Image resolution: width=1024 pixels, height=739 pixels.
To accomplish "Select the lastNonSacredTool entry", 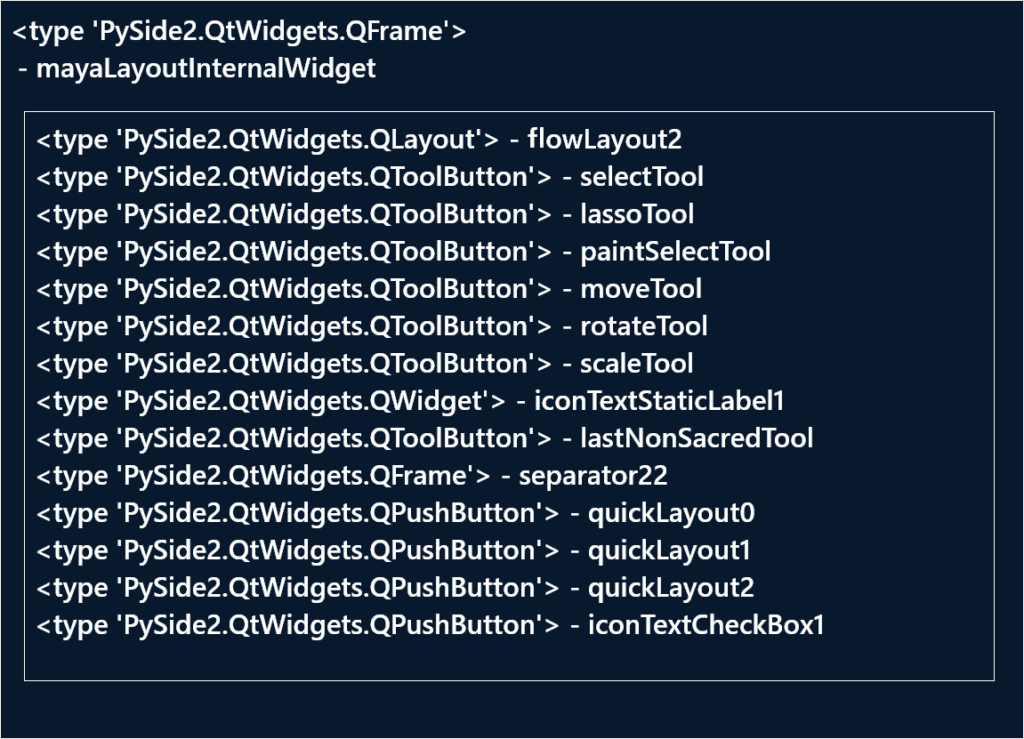I will 696,438.
